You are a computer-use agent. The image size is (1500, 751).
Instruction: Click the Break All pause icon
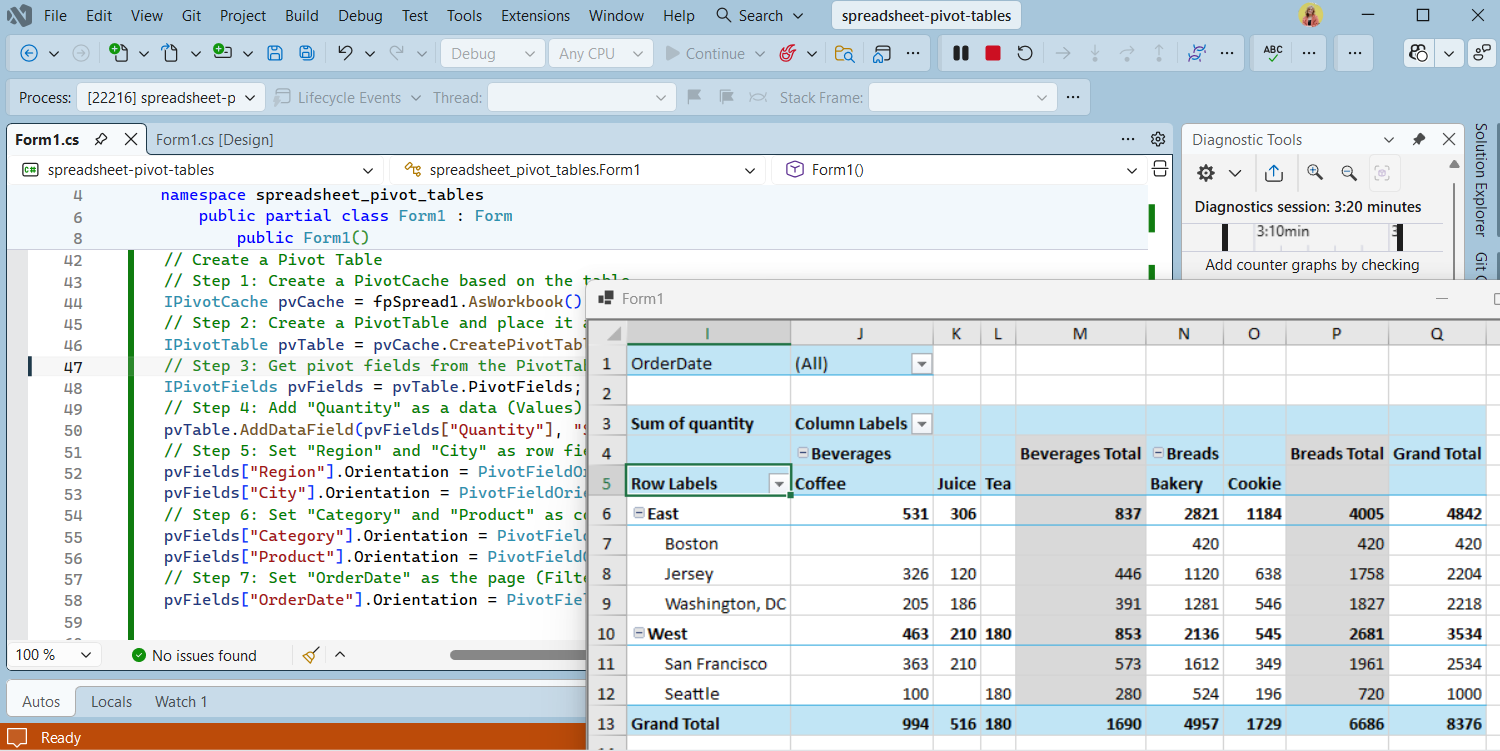click(x=959, y=52)
